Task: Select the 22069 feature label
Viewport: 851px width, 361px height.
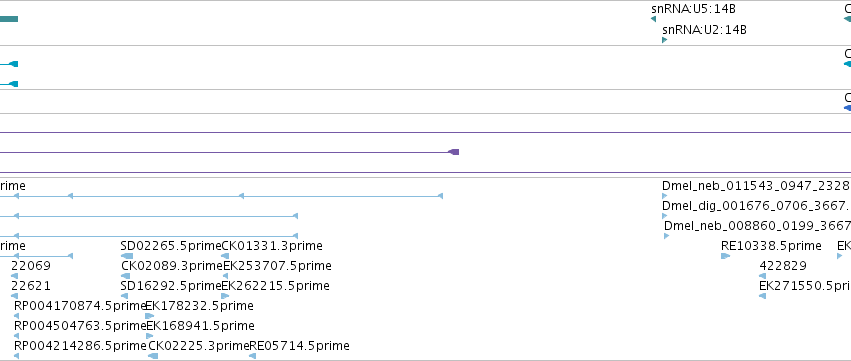Action: [31, 266]
